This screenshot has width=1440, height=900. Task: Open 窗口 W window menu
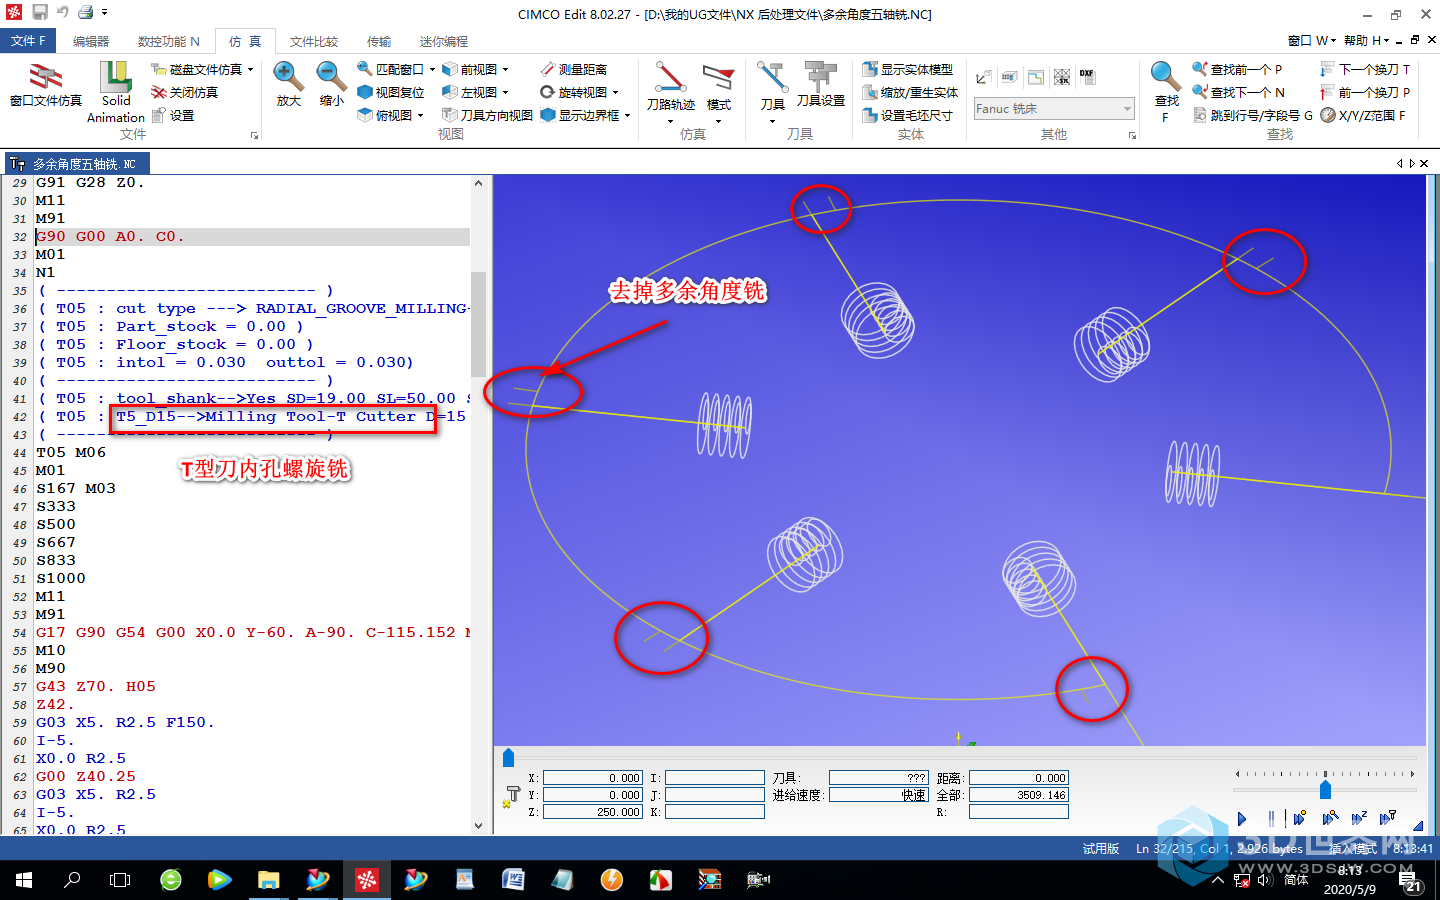pos(1311,40)
